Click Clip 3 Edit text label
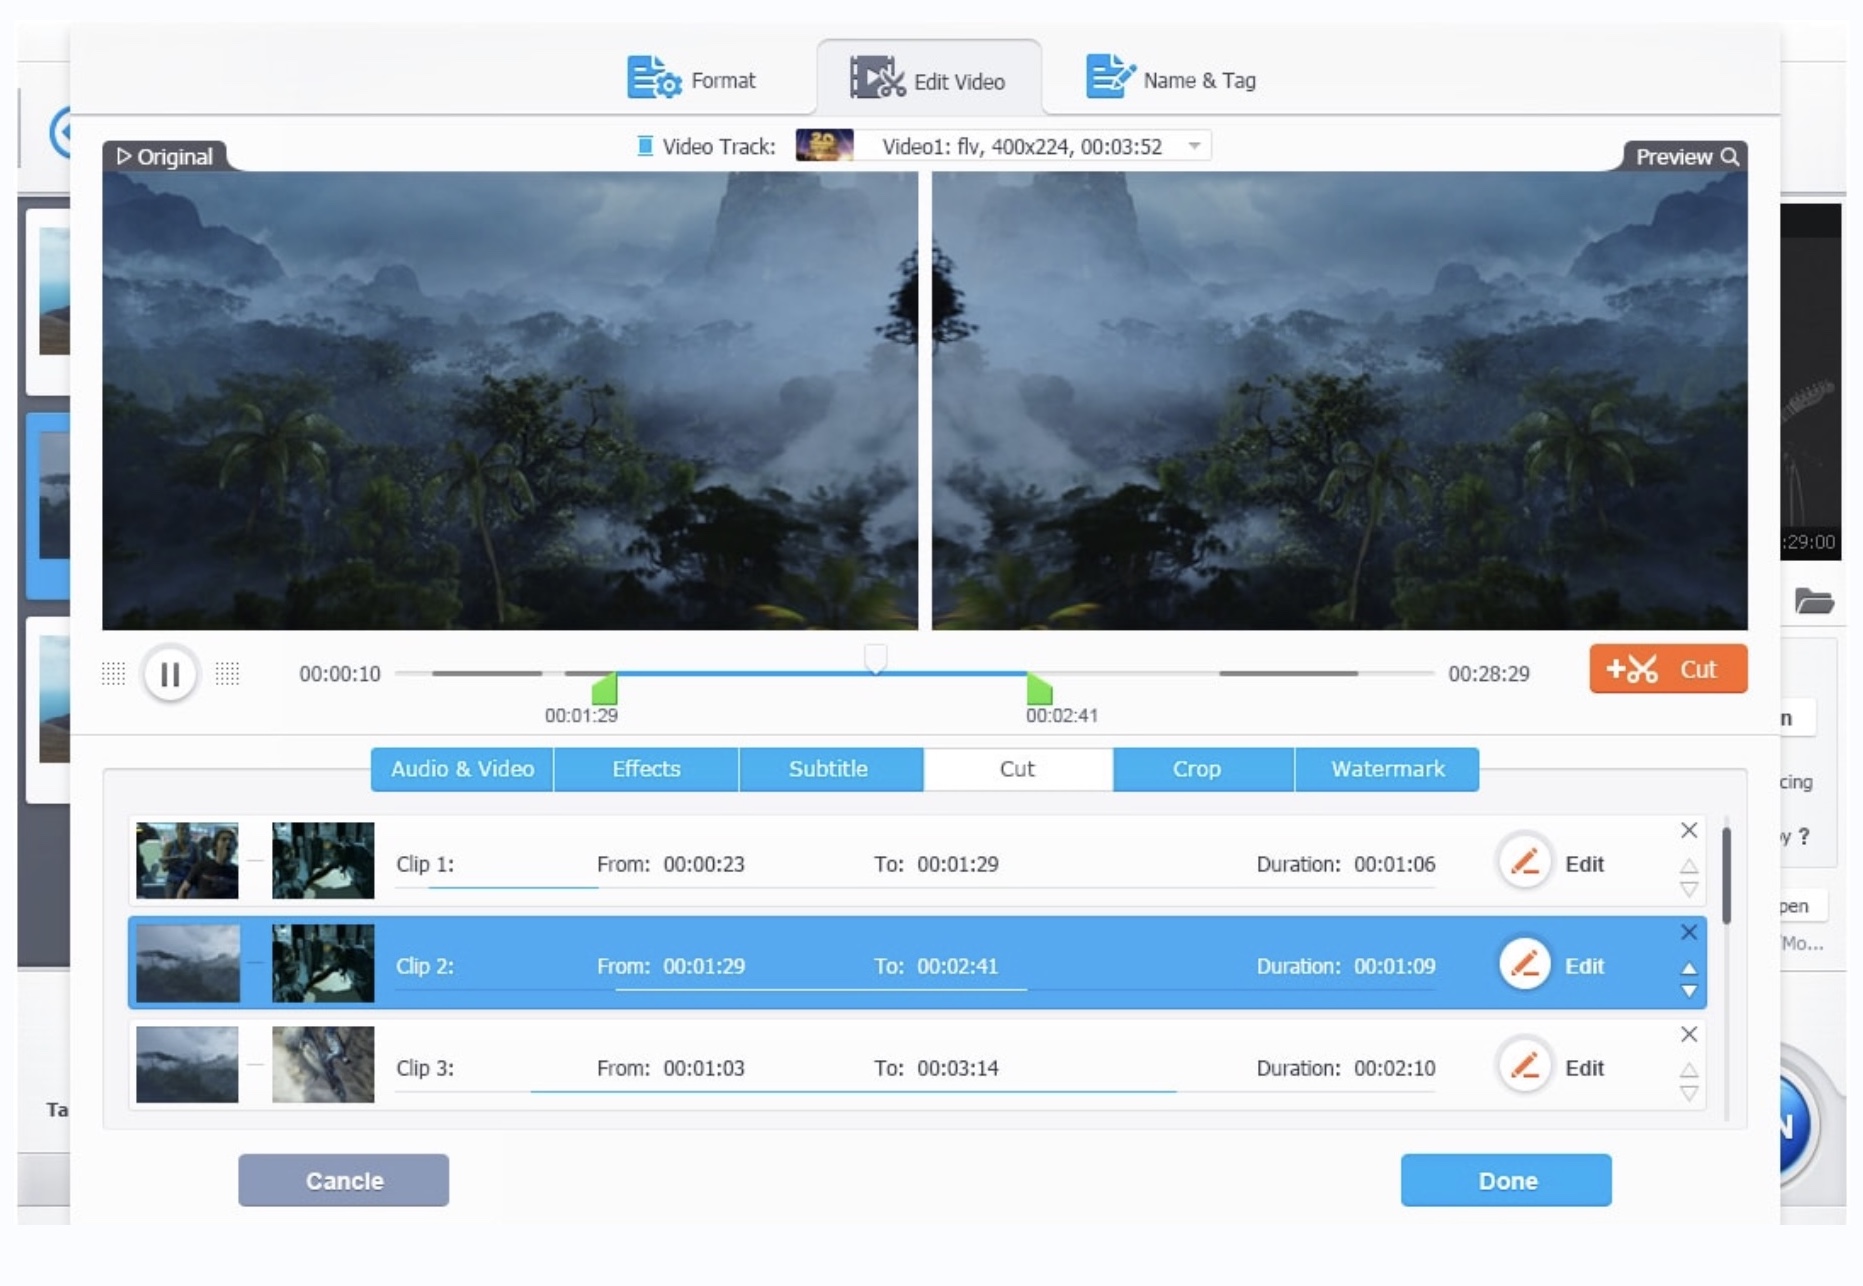Screen dimensions: 1863x1286 (x=1584, y=1068)
